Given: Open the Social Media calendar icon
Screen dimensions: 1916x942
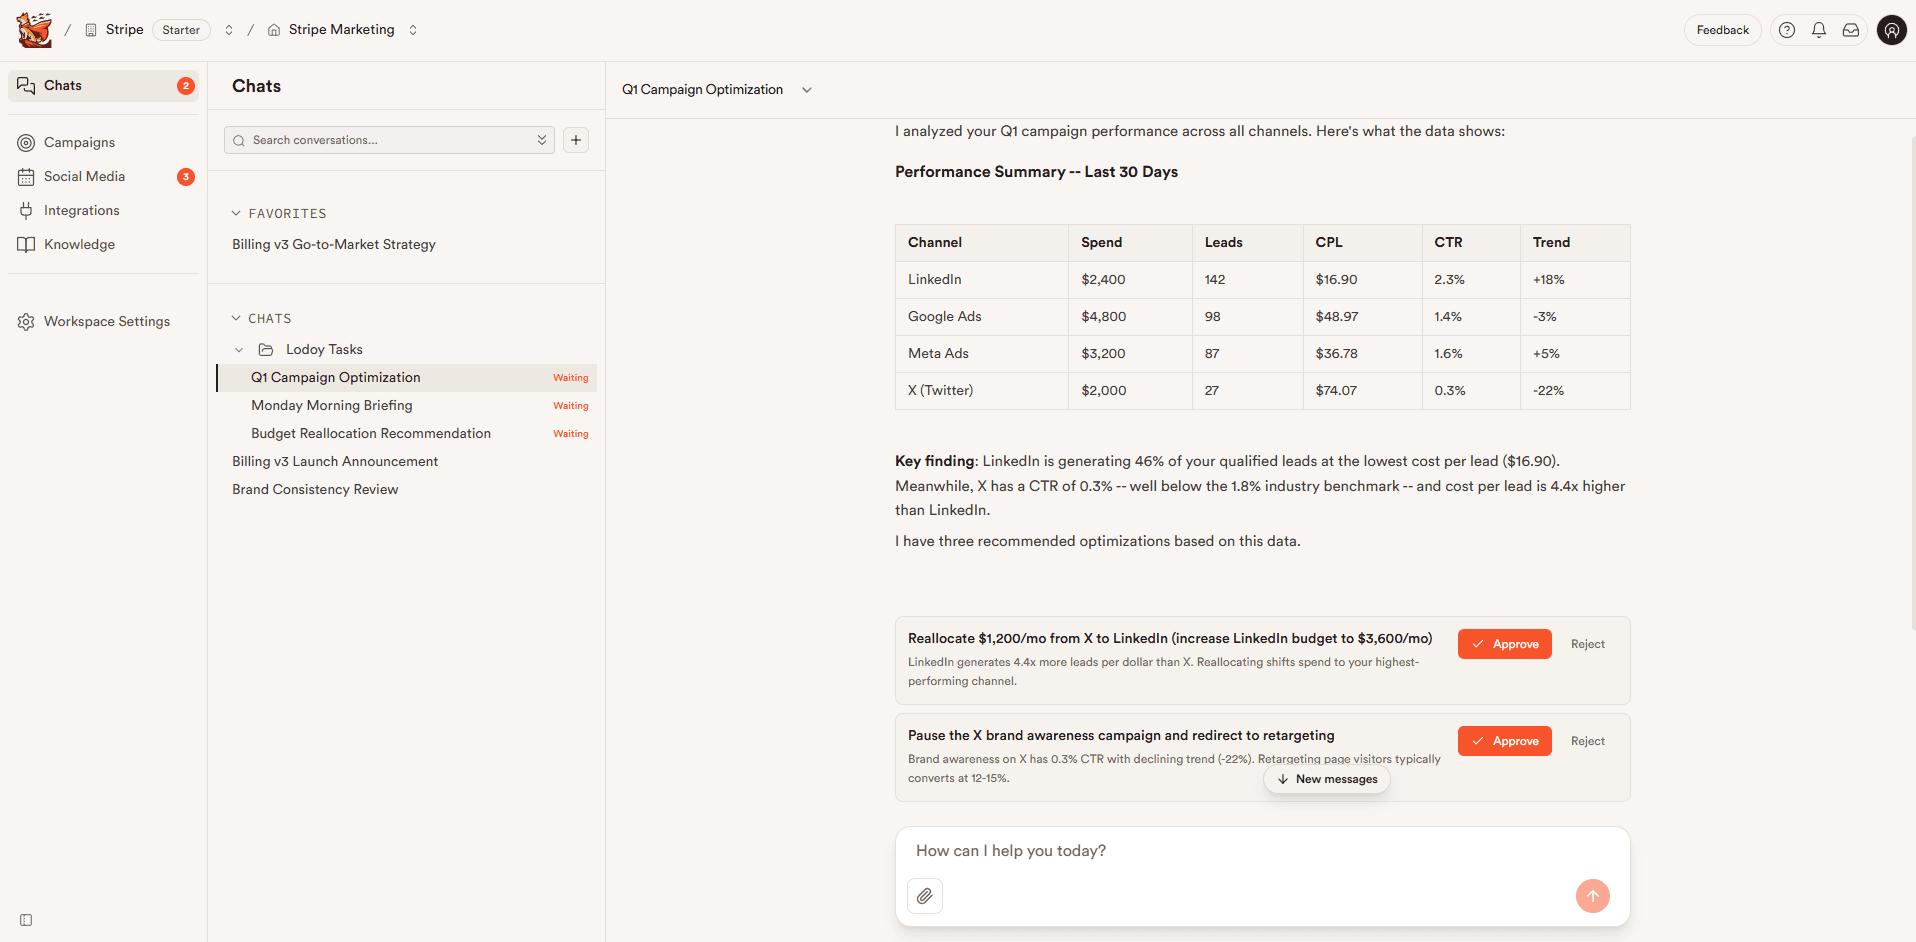Looking at the screenshot, I should click(25, 176).
